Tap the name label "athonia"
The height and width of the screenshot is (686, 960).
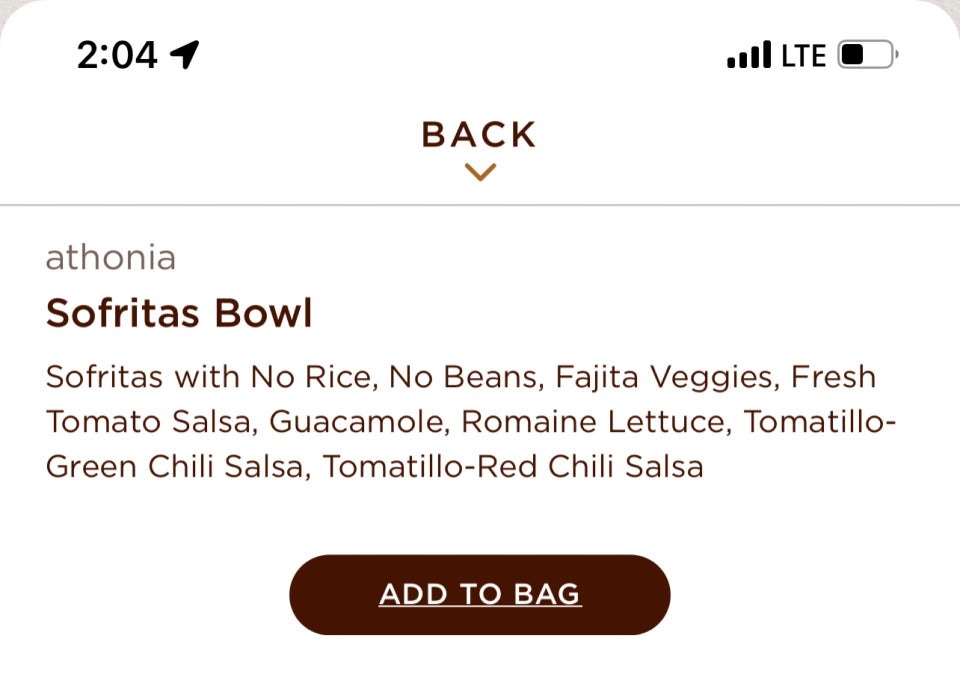(x=111, y=258)
